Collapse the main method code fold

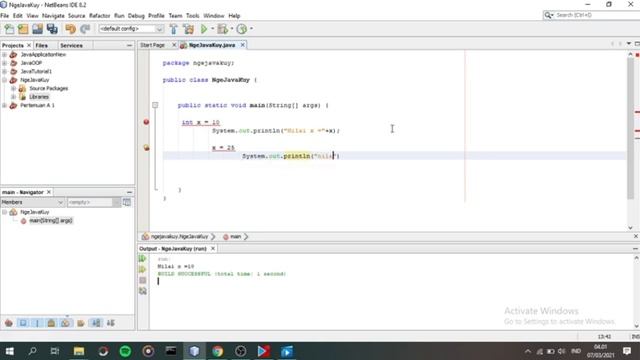point(155,105)
